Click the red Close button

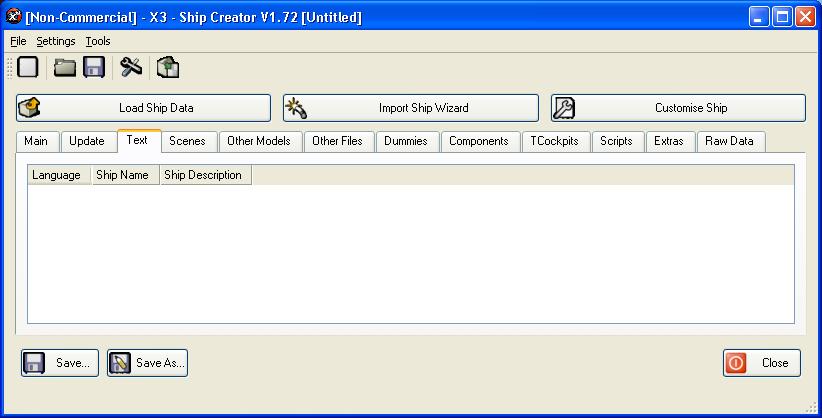[x=762, y=363]
